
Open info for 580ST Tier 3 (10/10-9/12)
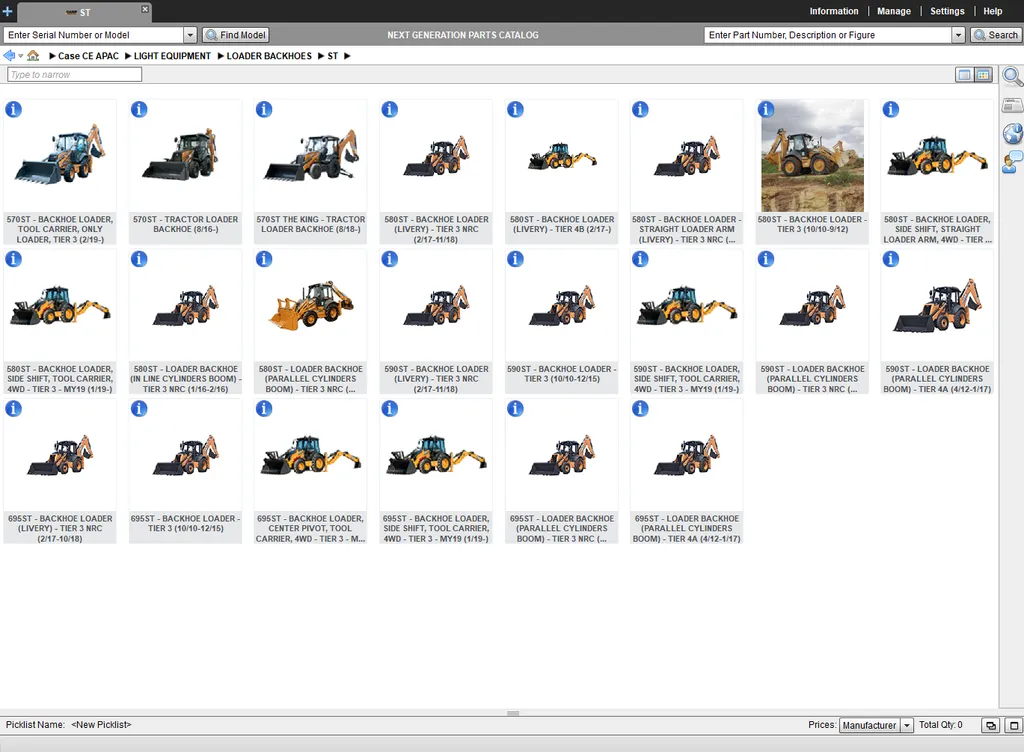click(x=766, y=109)
